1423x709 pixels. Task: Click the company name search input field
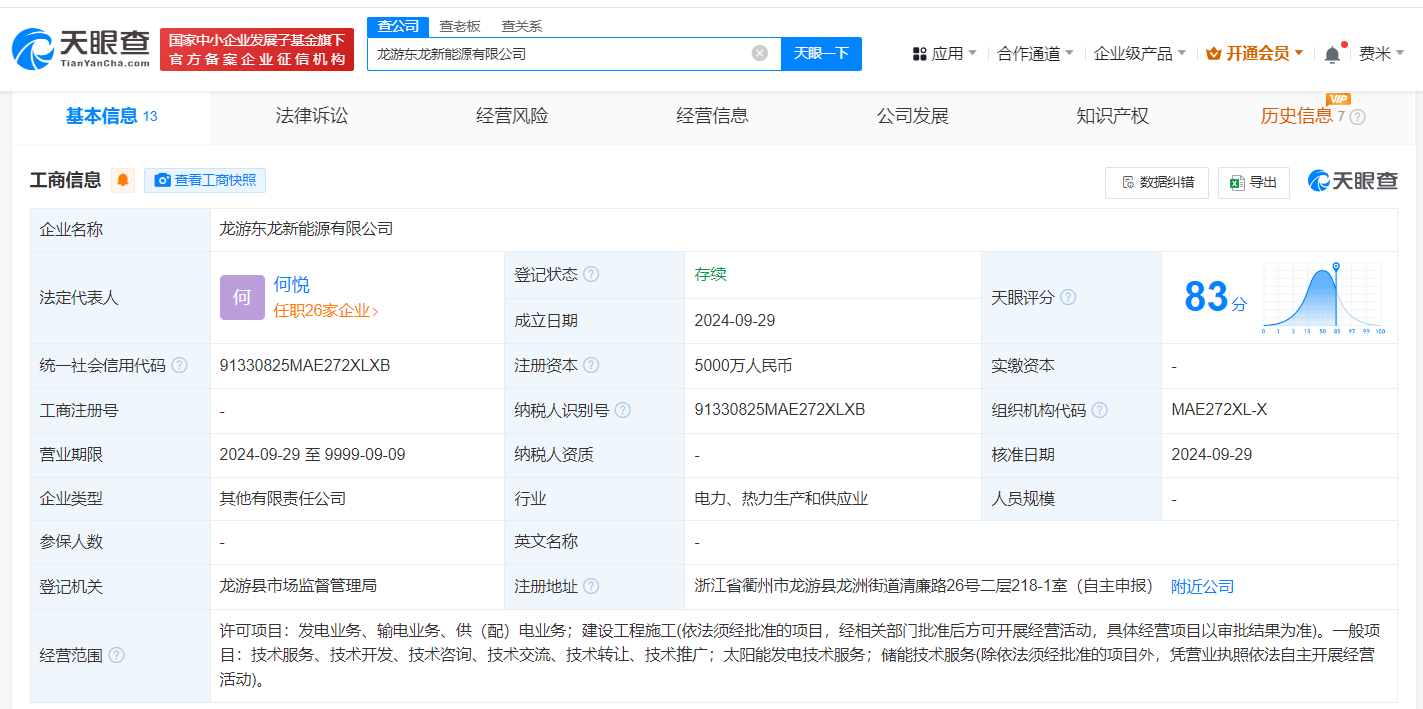[x=555, y=54]
